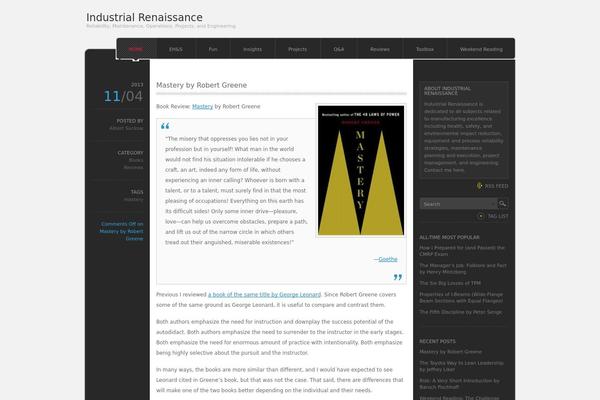This screenshot has width=600, height=400.
Task: Navigate to the Q&A section
Action: coord(339,49)
